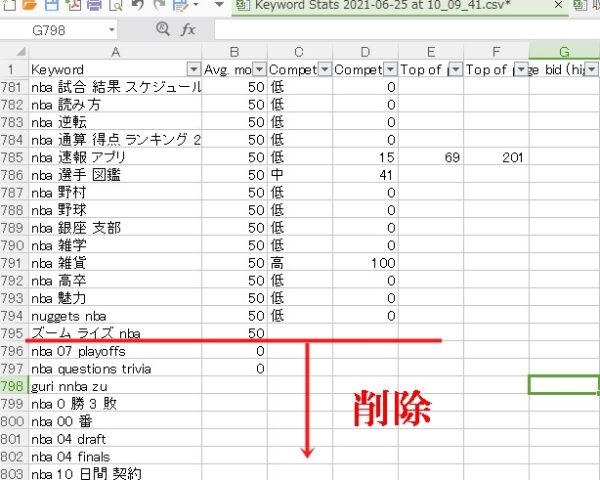Select column D header
Screen dimensions: 600x480
[365, 52]
